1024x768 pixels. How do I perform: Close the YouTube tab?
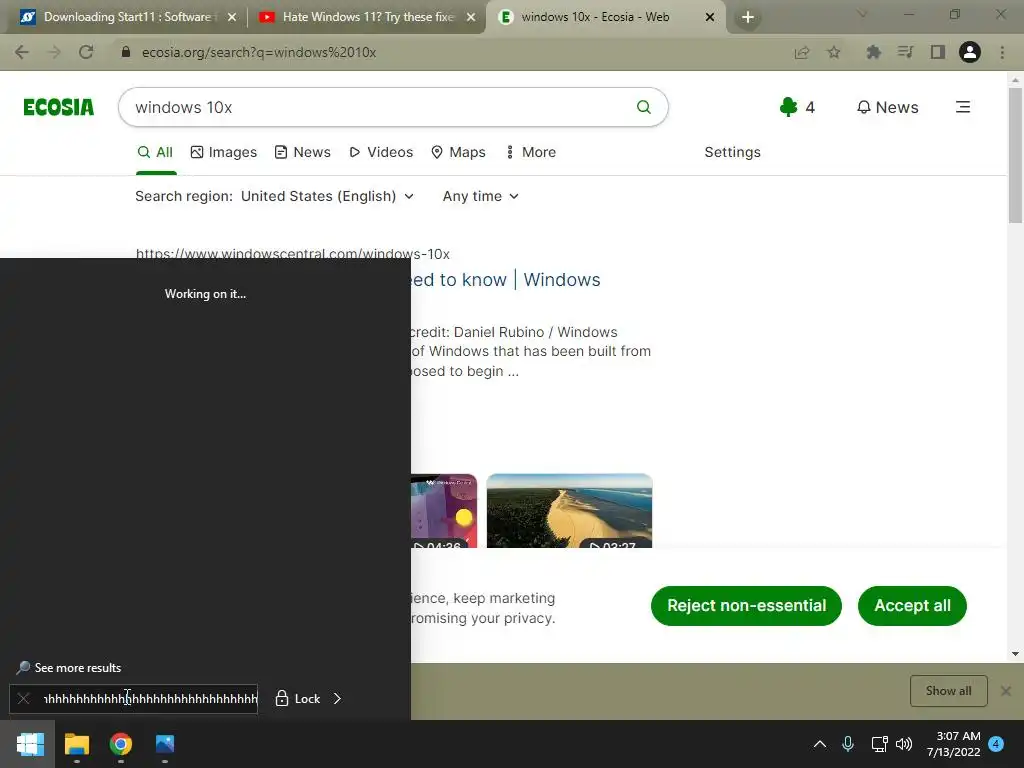(471, 18)
